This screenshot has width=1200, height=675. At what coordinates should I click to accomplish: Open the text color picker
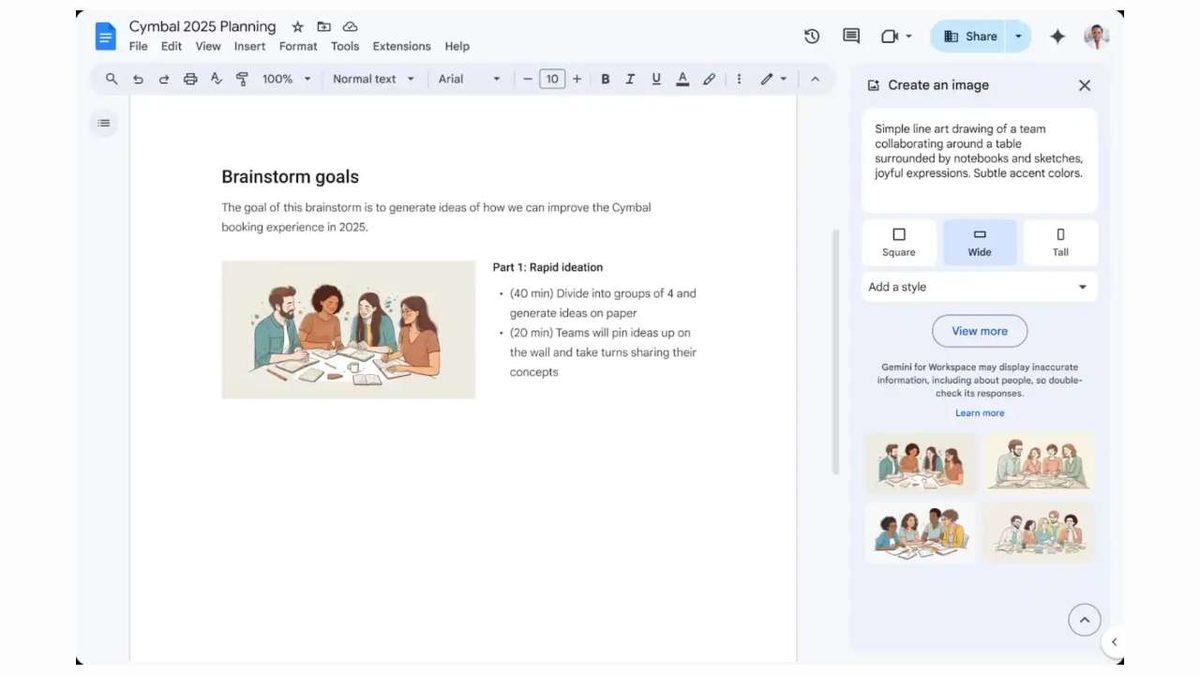[x=682, y=78]
